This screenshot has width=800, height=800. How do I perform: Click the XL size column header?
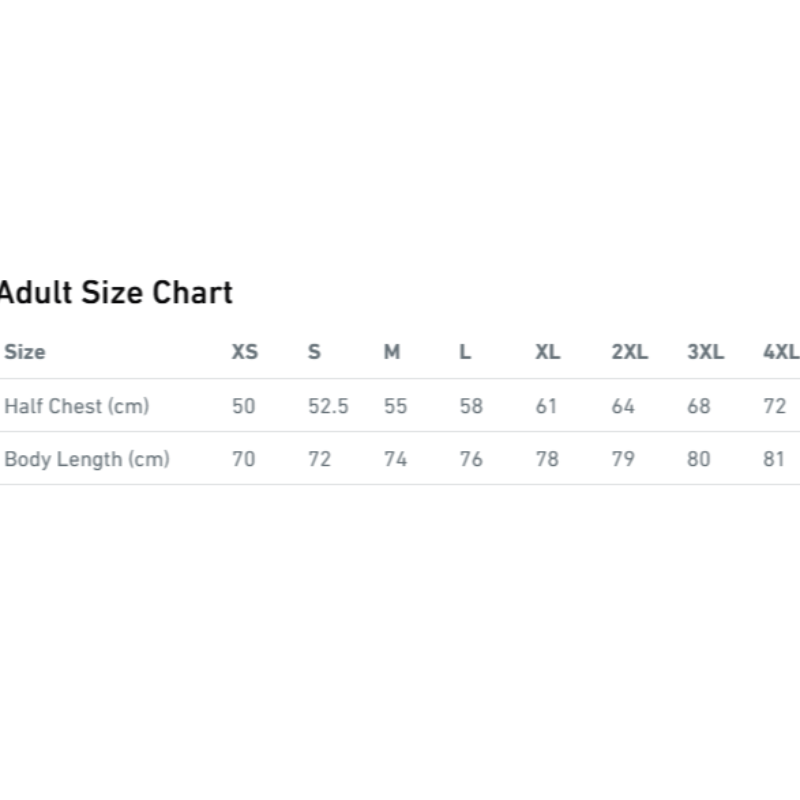click(547, 352)
